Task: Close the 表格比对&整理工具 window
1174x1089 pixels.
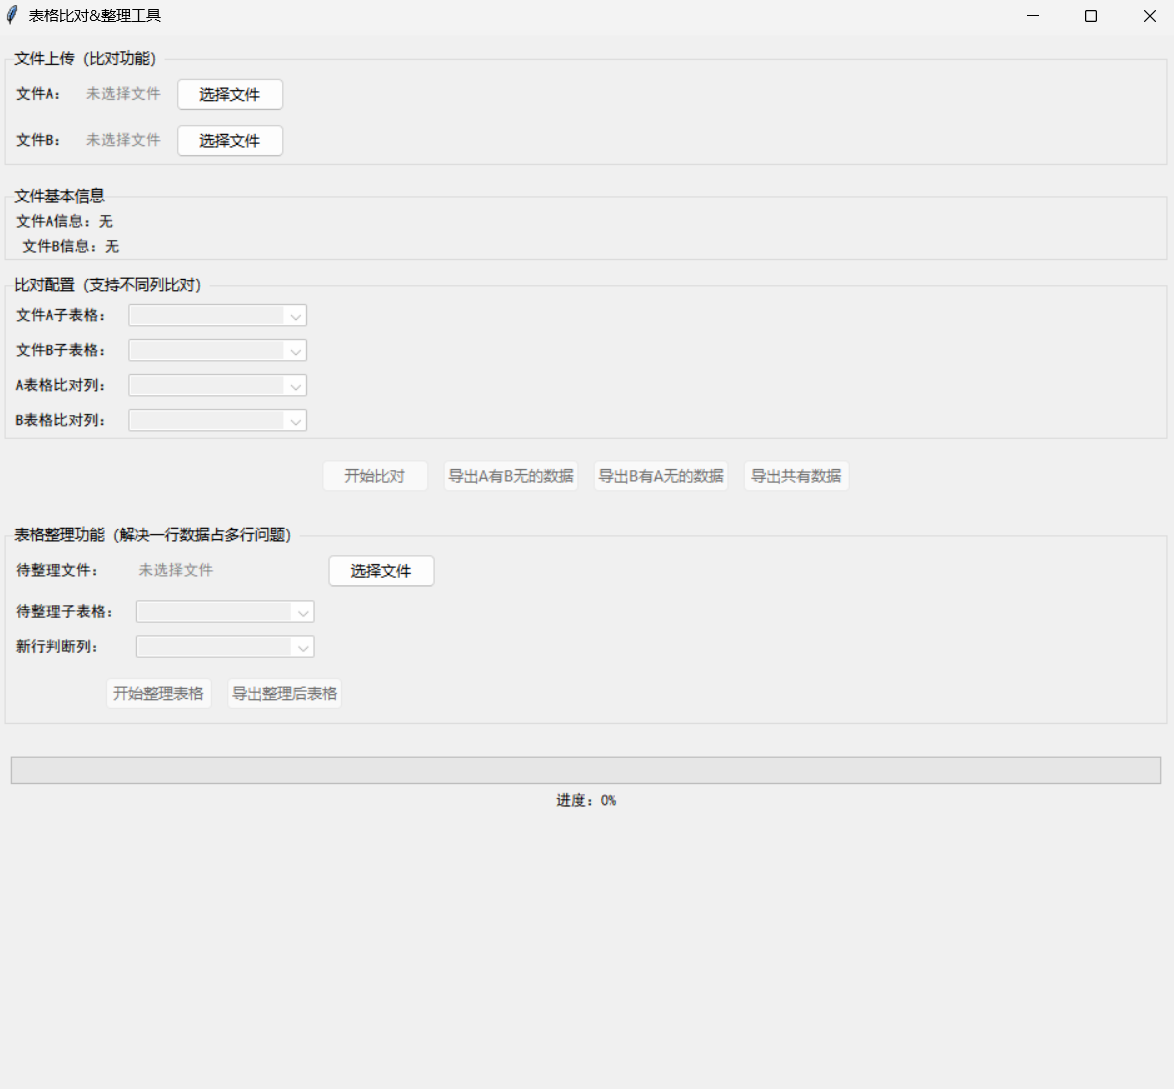Action: coord(1149,16)
